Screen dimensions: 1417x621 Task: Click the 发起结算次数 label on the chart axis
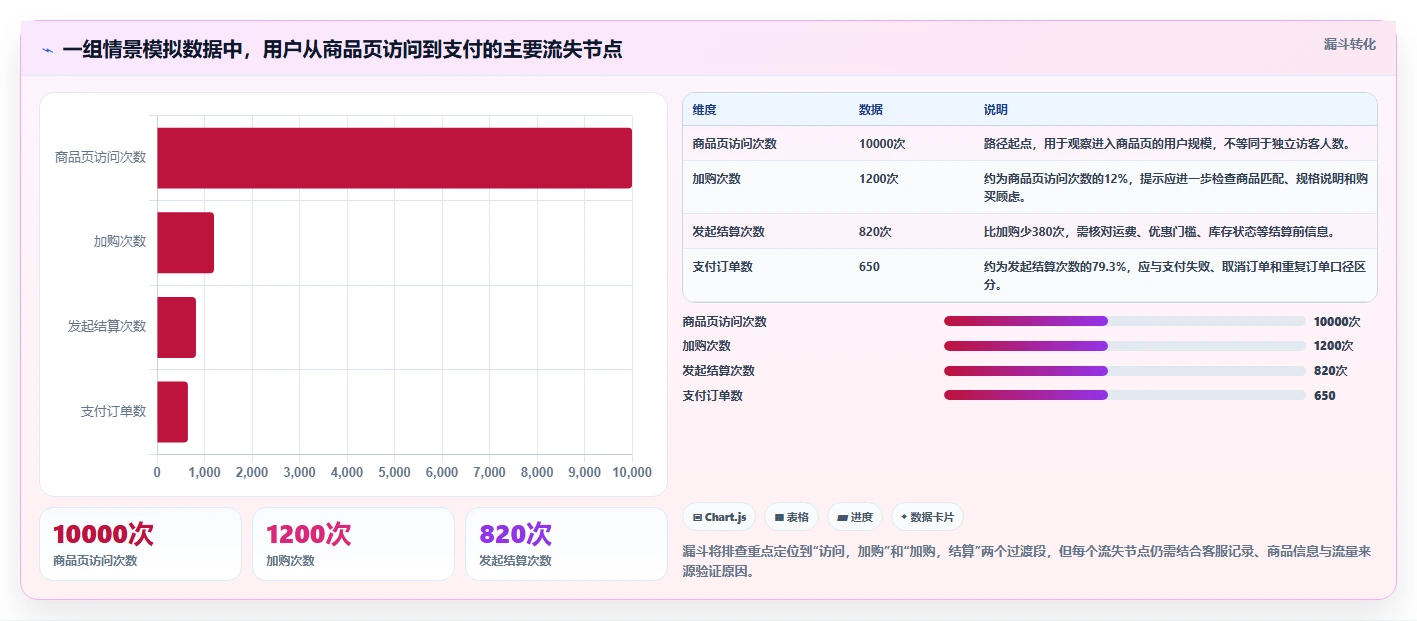107,326
